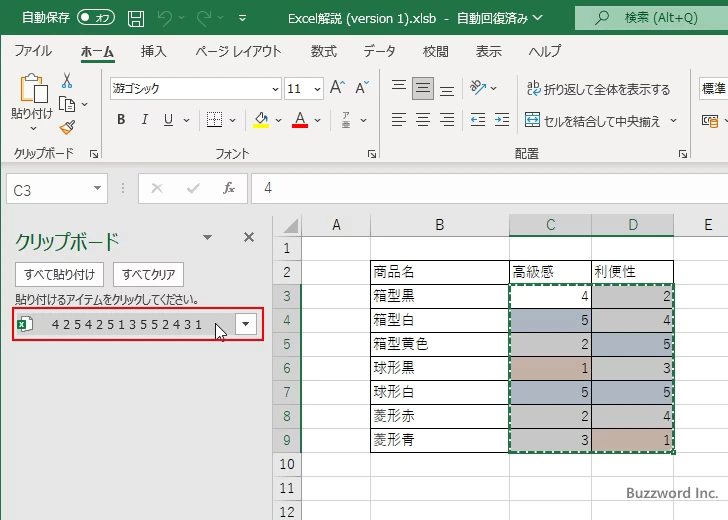Open the 游ゴシック font name dropdown
The image size is (728, 520).
pos(275,89)
